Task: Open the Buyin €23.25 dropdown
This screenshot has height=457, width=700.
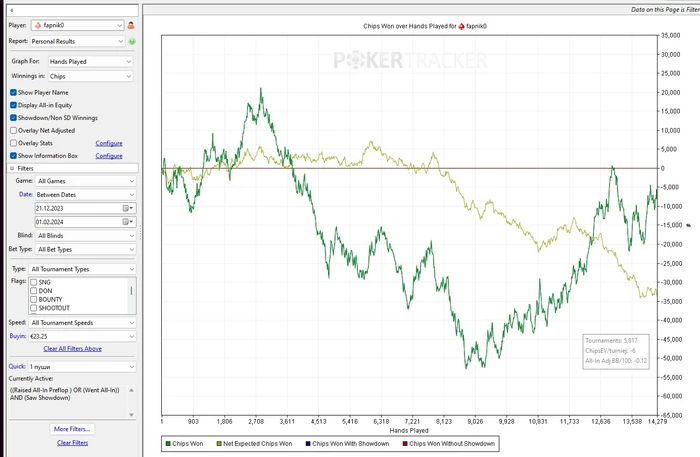Action: point(82,337)
